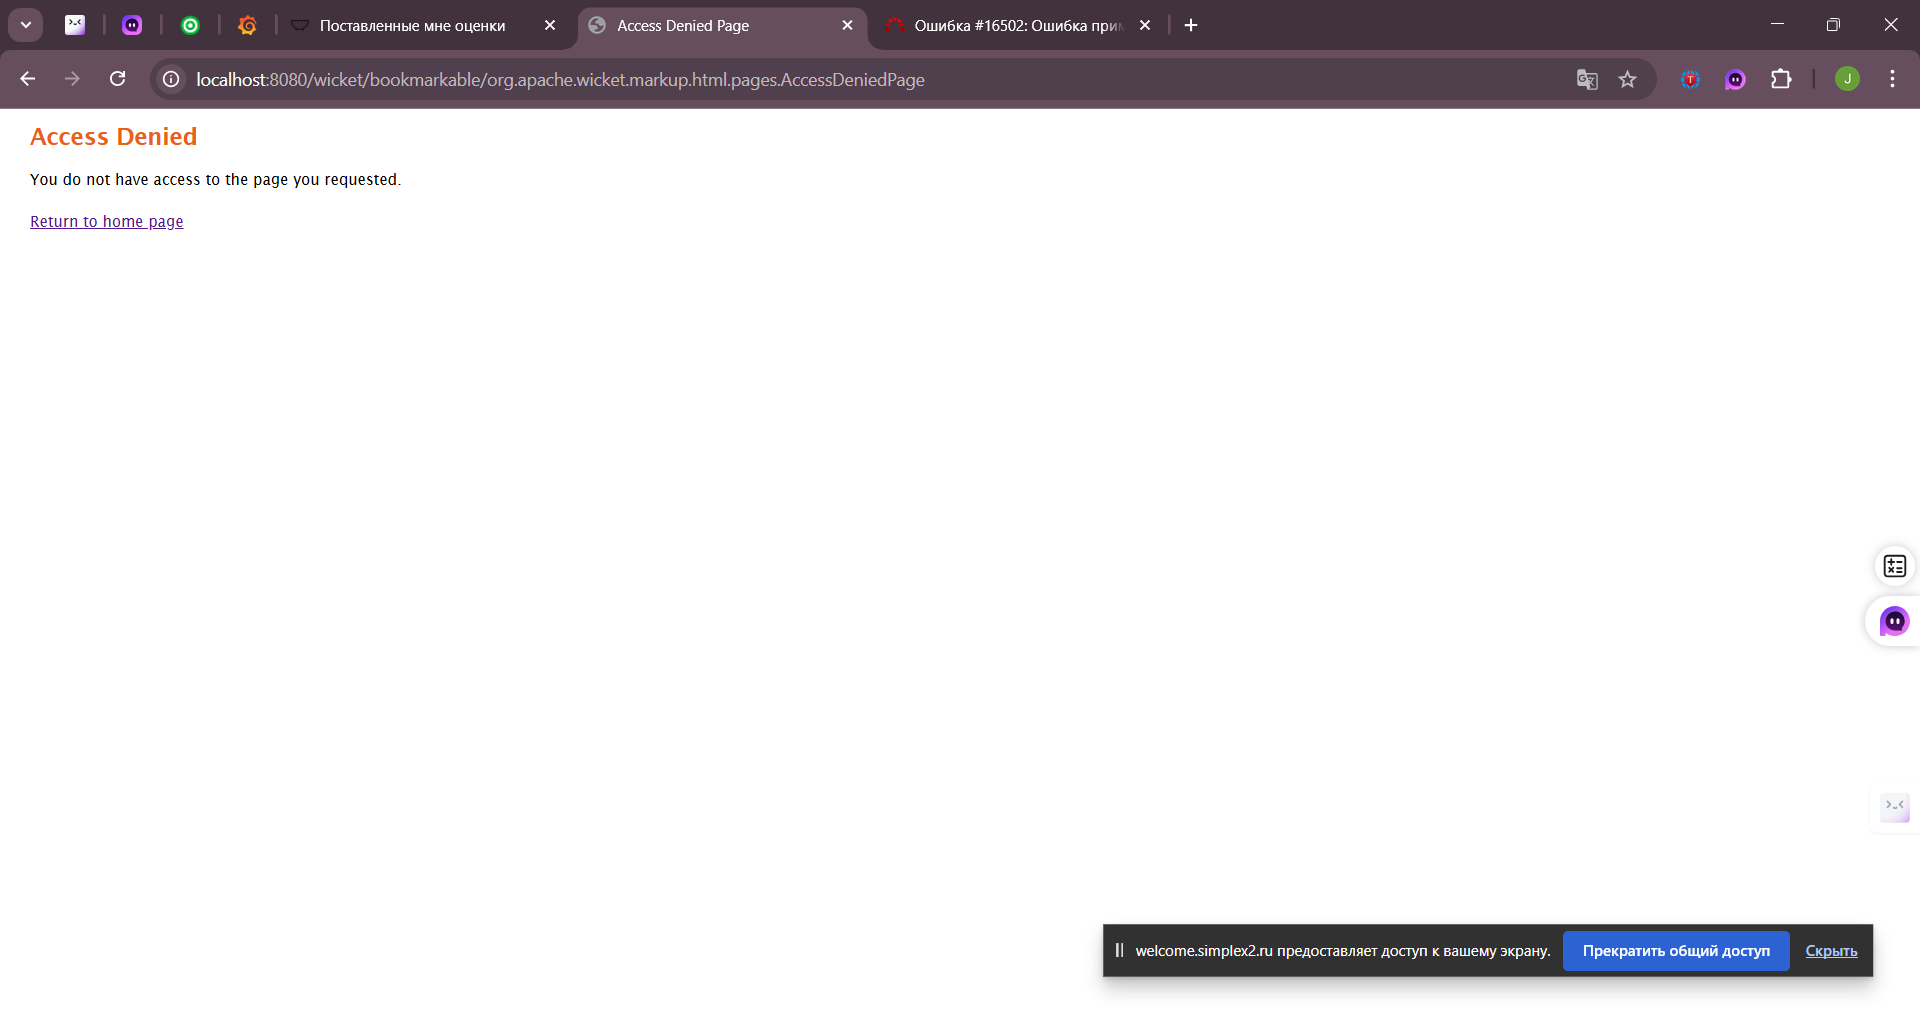Click the Return to home page link

107,222
